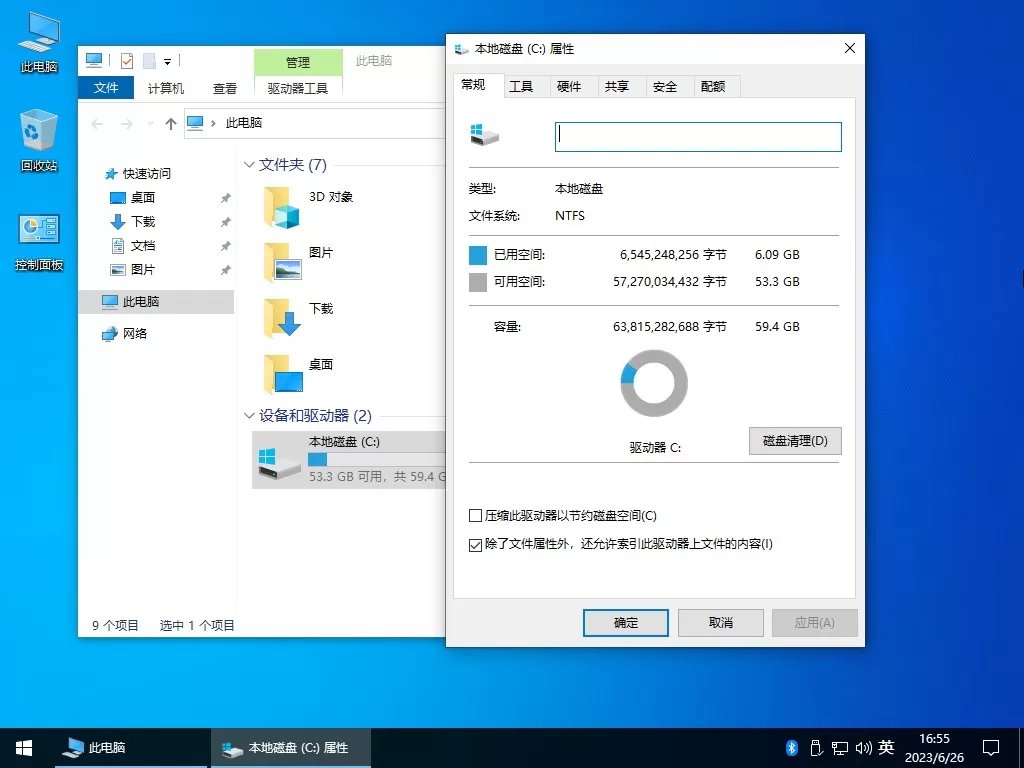Collapse the 设备和驱动器 (2) section
1024x768 pixels.
pyautogui.click(x=248, y=416)
